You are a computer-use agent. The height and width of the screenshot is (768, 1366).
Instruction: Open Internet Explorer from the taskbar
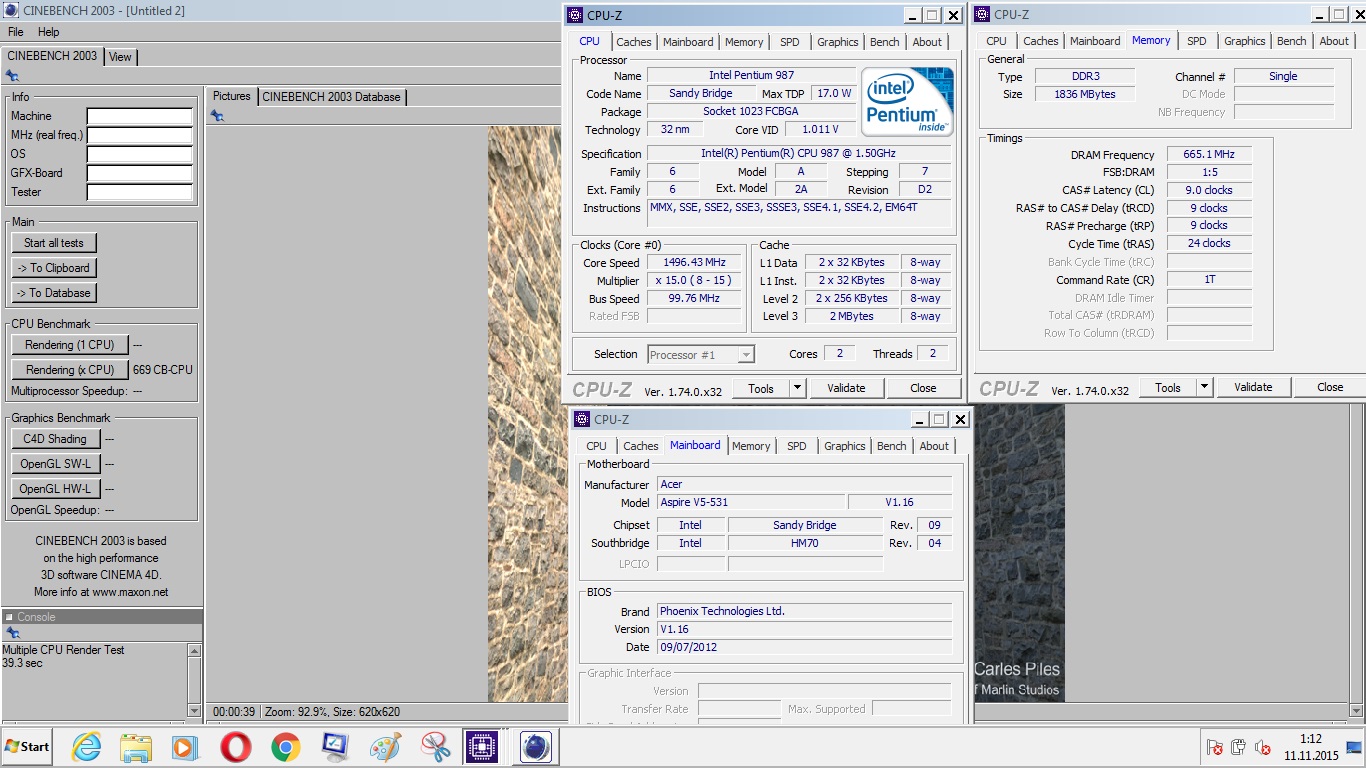[x=86, y=747]
